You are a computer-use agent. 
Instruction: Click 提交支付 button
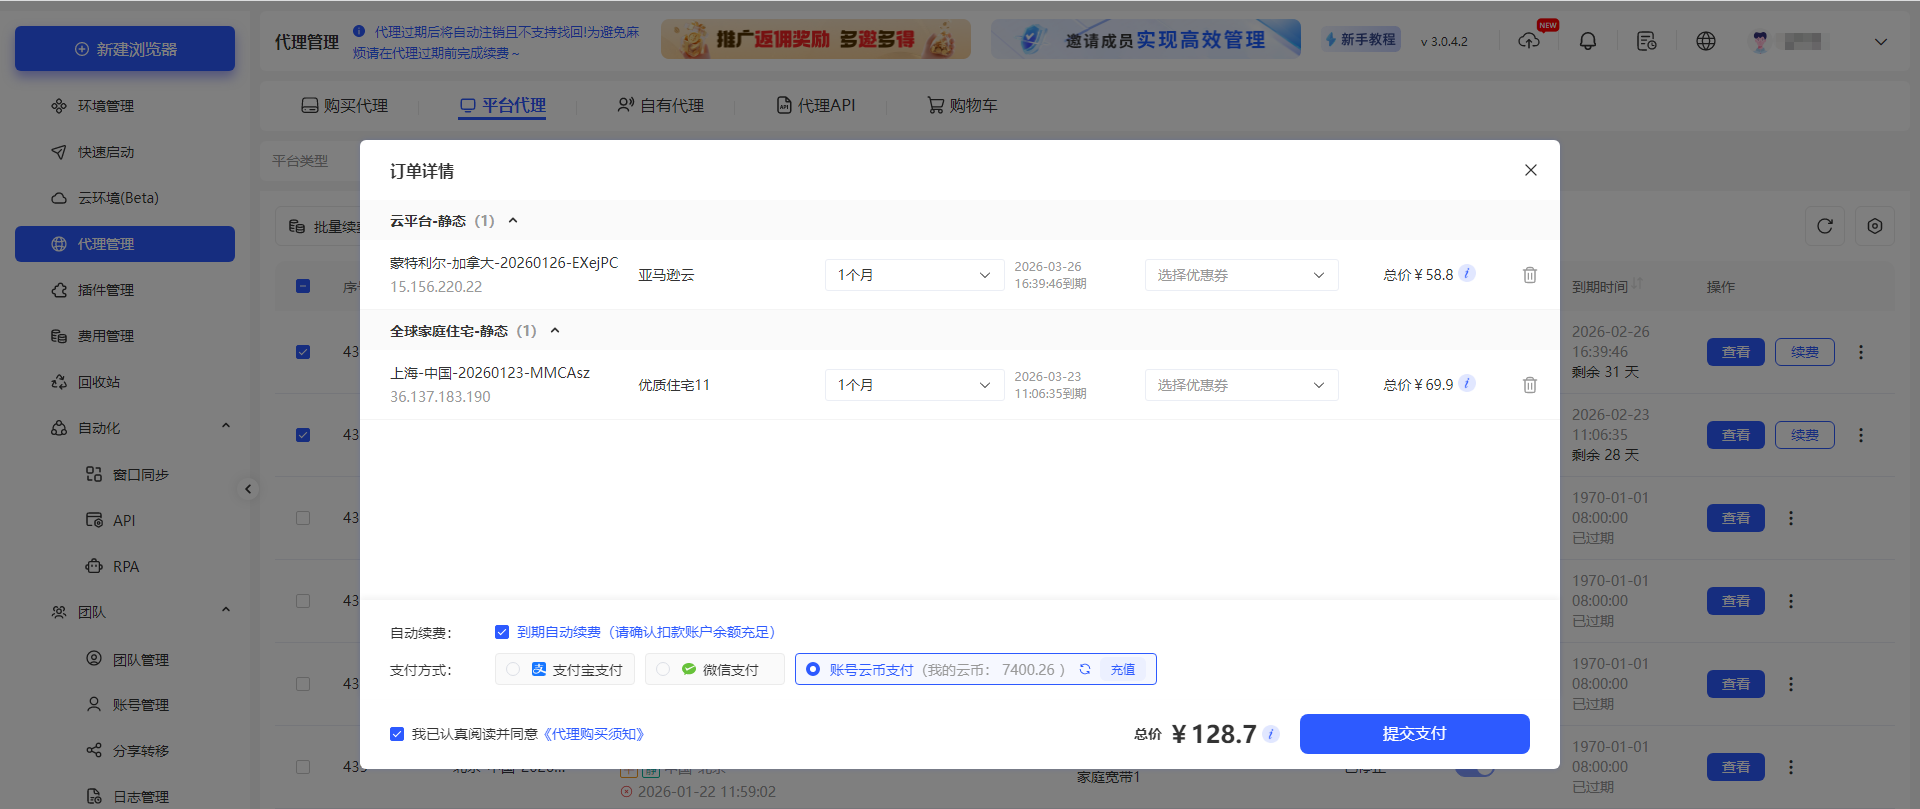point(1414,734)
